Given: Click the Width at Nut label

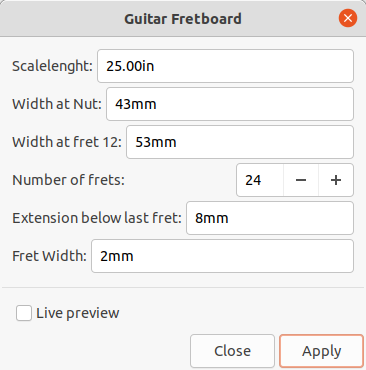Looking at the screenshot, I should click(x=57, y=104).
